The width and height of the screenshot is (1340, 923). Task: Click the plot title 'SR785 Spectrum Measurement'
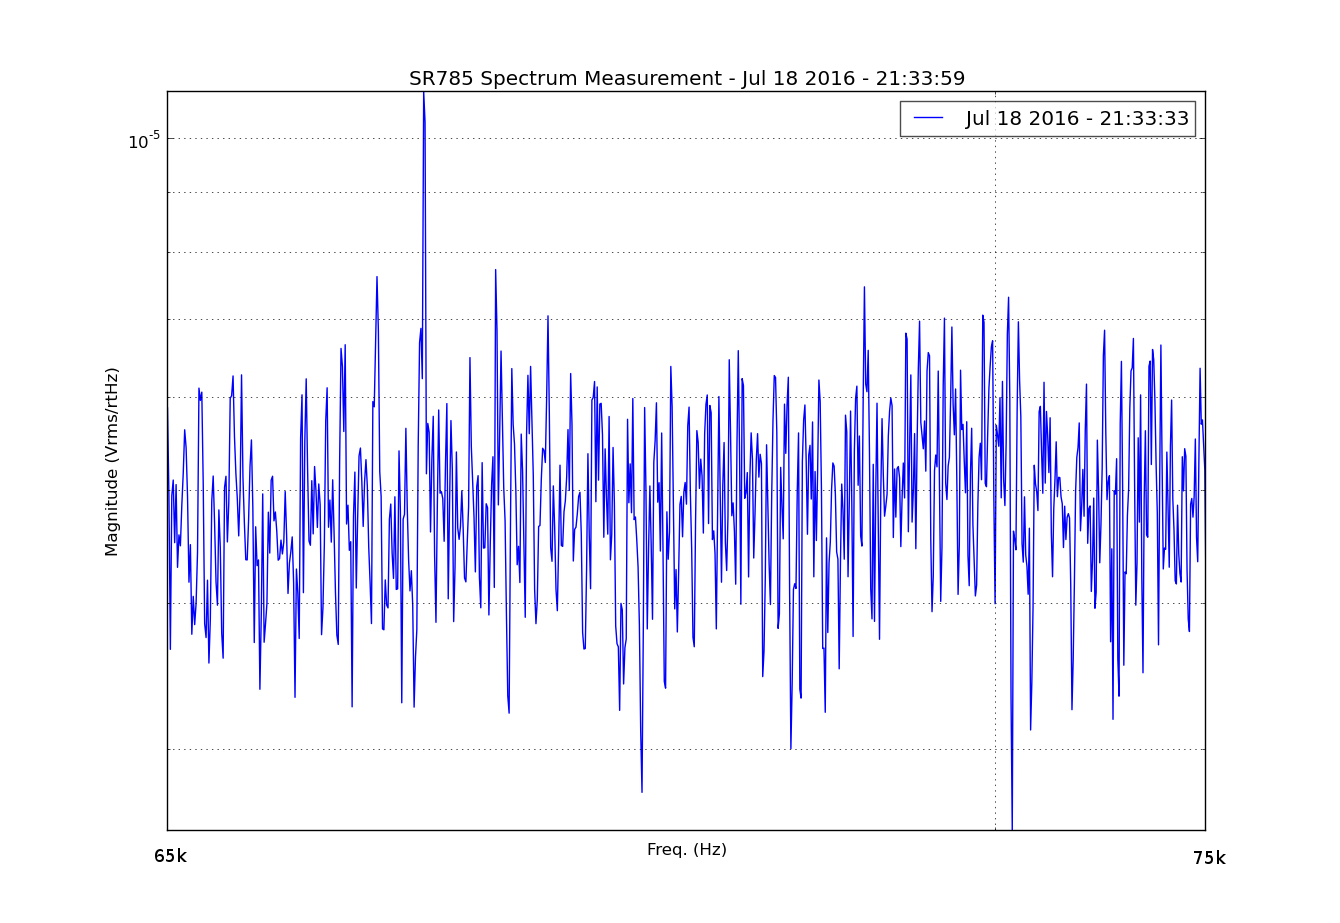(687, 78)
